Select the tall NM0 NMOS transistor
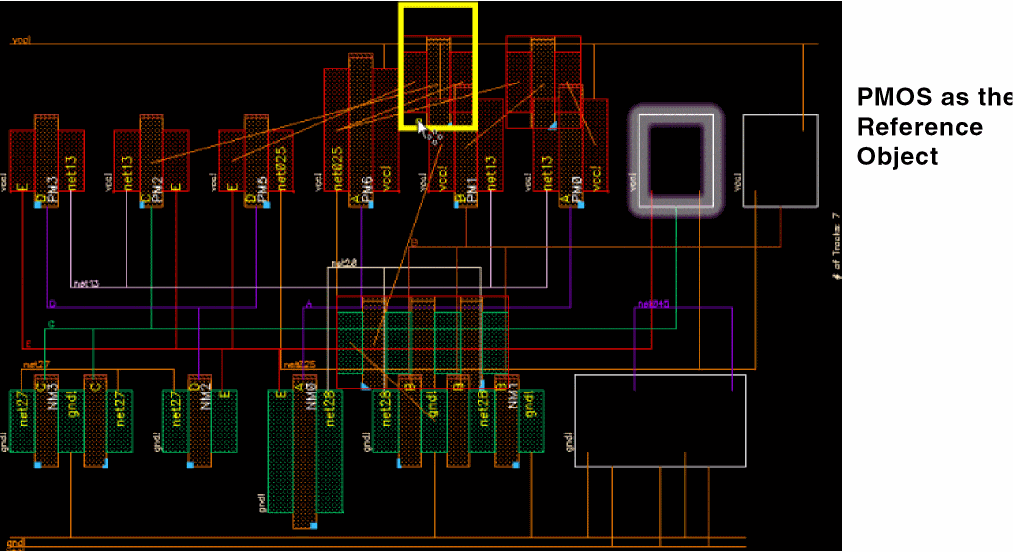Viewport: 1013px width, 552px height. 305,450
